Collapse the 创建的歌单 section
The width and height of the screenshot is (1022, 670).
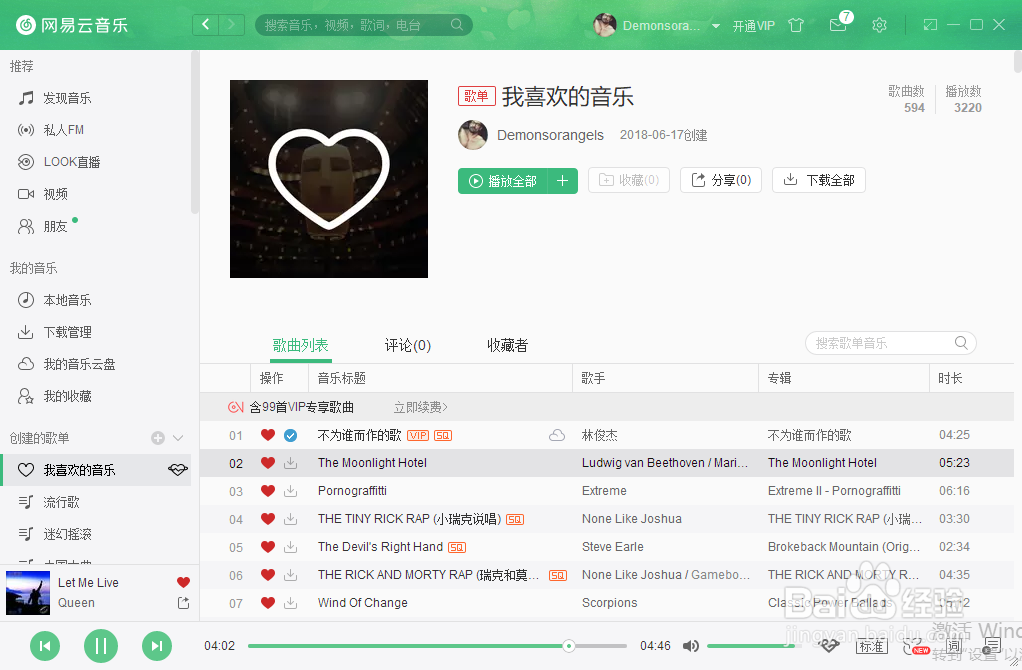pos(178,438)
